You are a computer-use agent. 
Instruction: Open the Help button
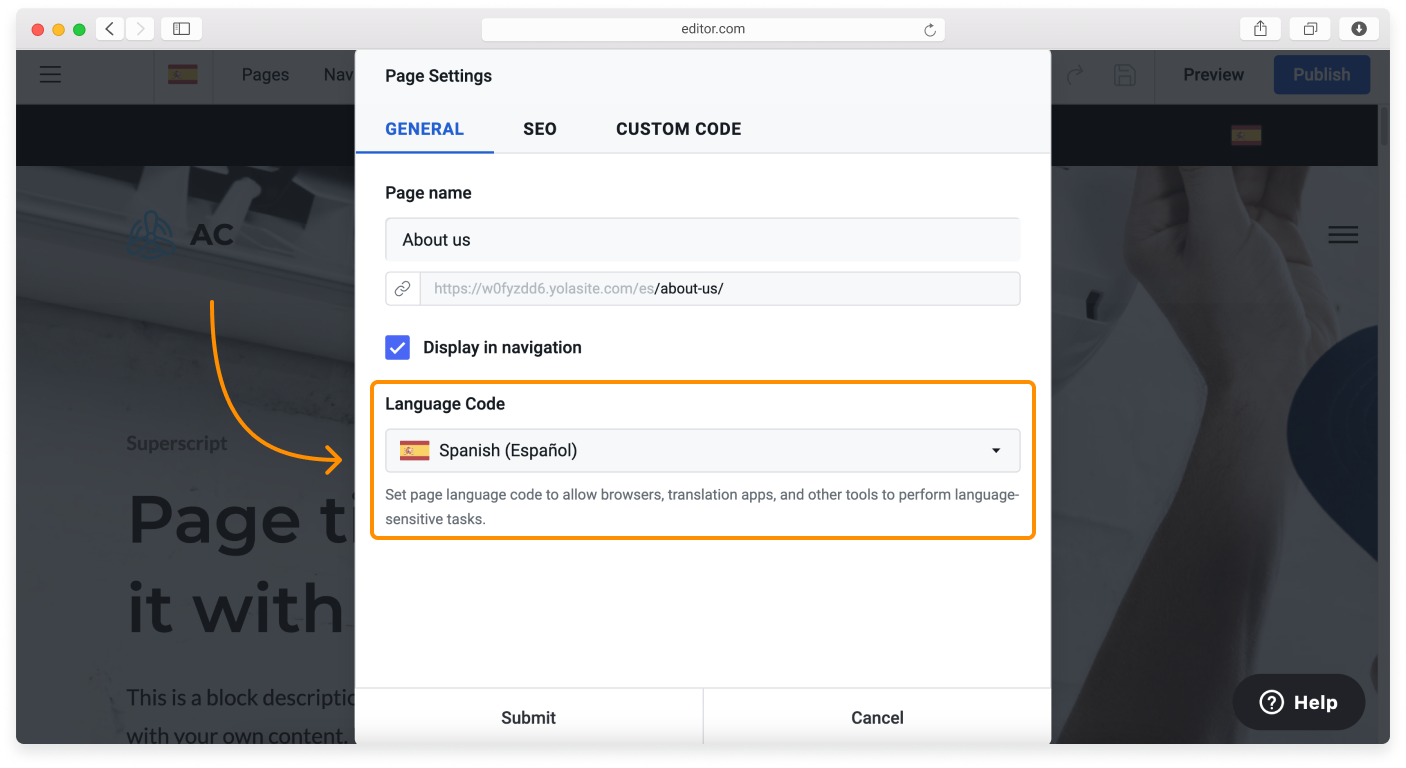pos(1299,702)
